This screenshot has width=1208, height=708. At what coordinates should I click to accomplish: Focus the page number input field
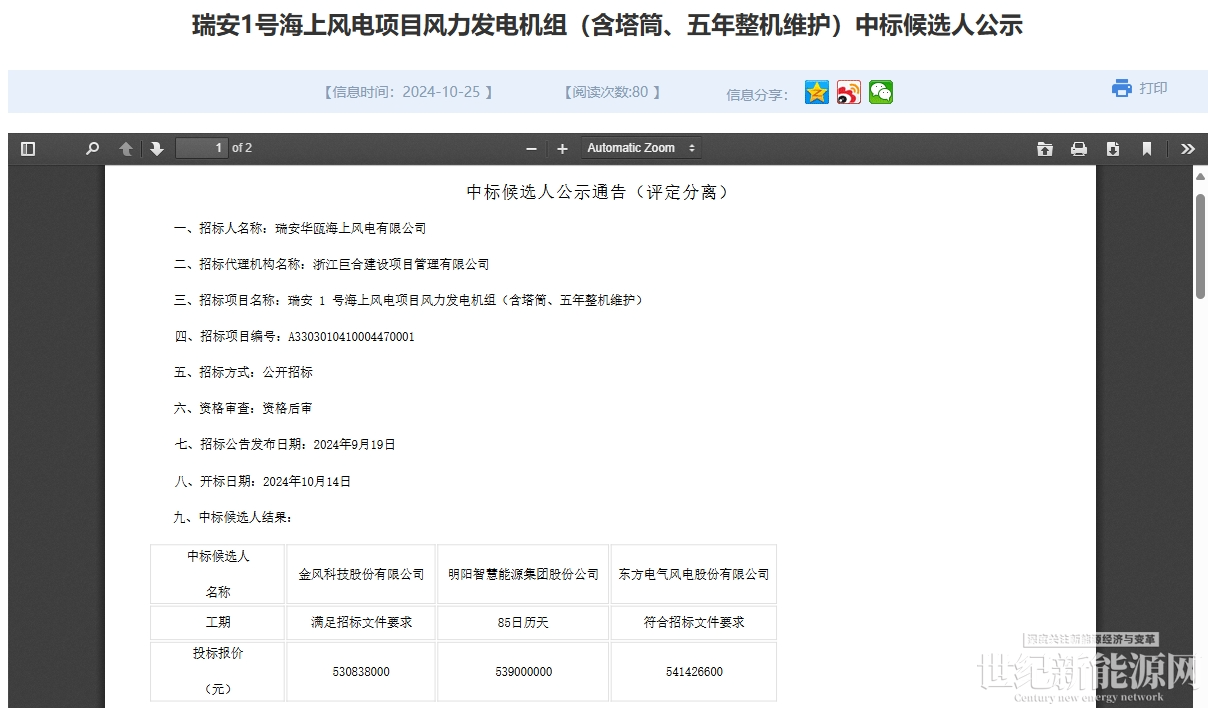coord(202,148)
